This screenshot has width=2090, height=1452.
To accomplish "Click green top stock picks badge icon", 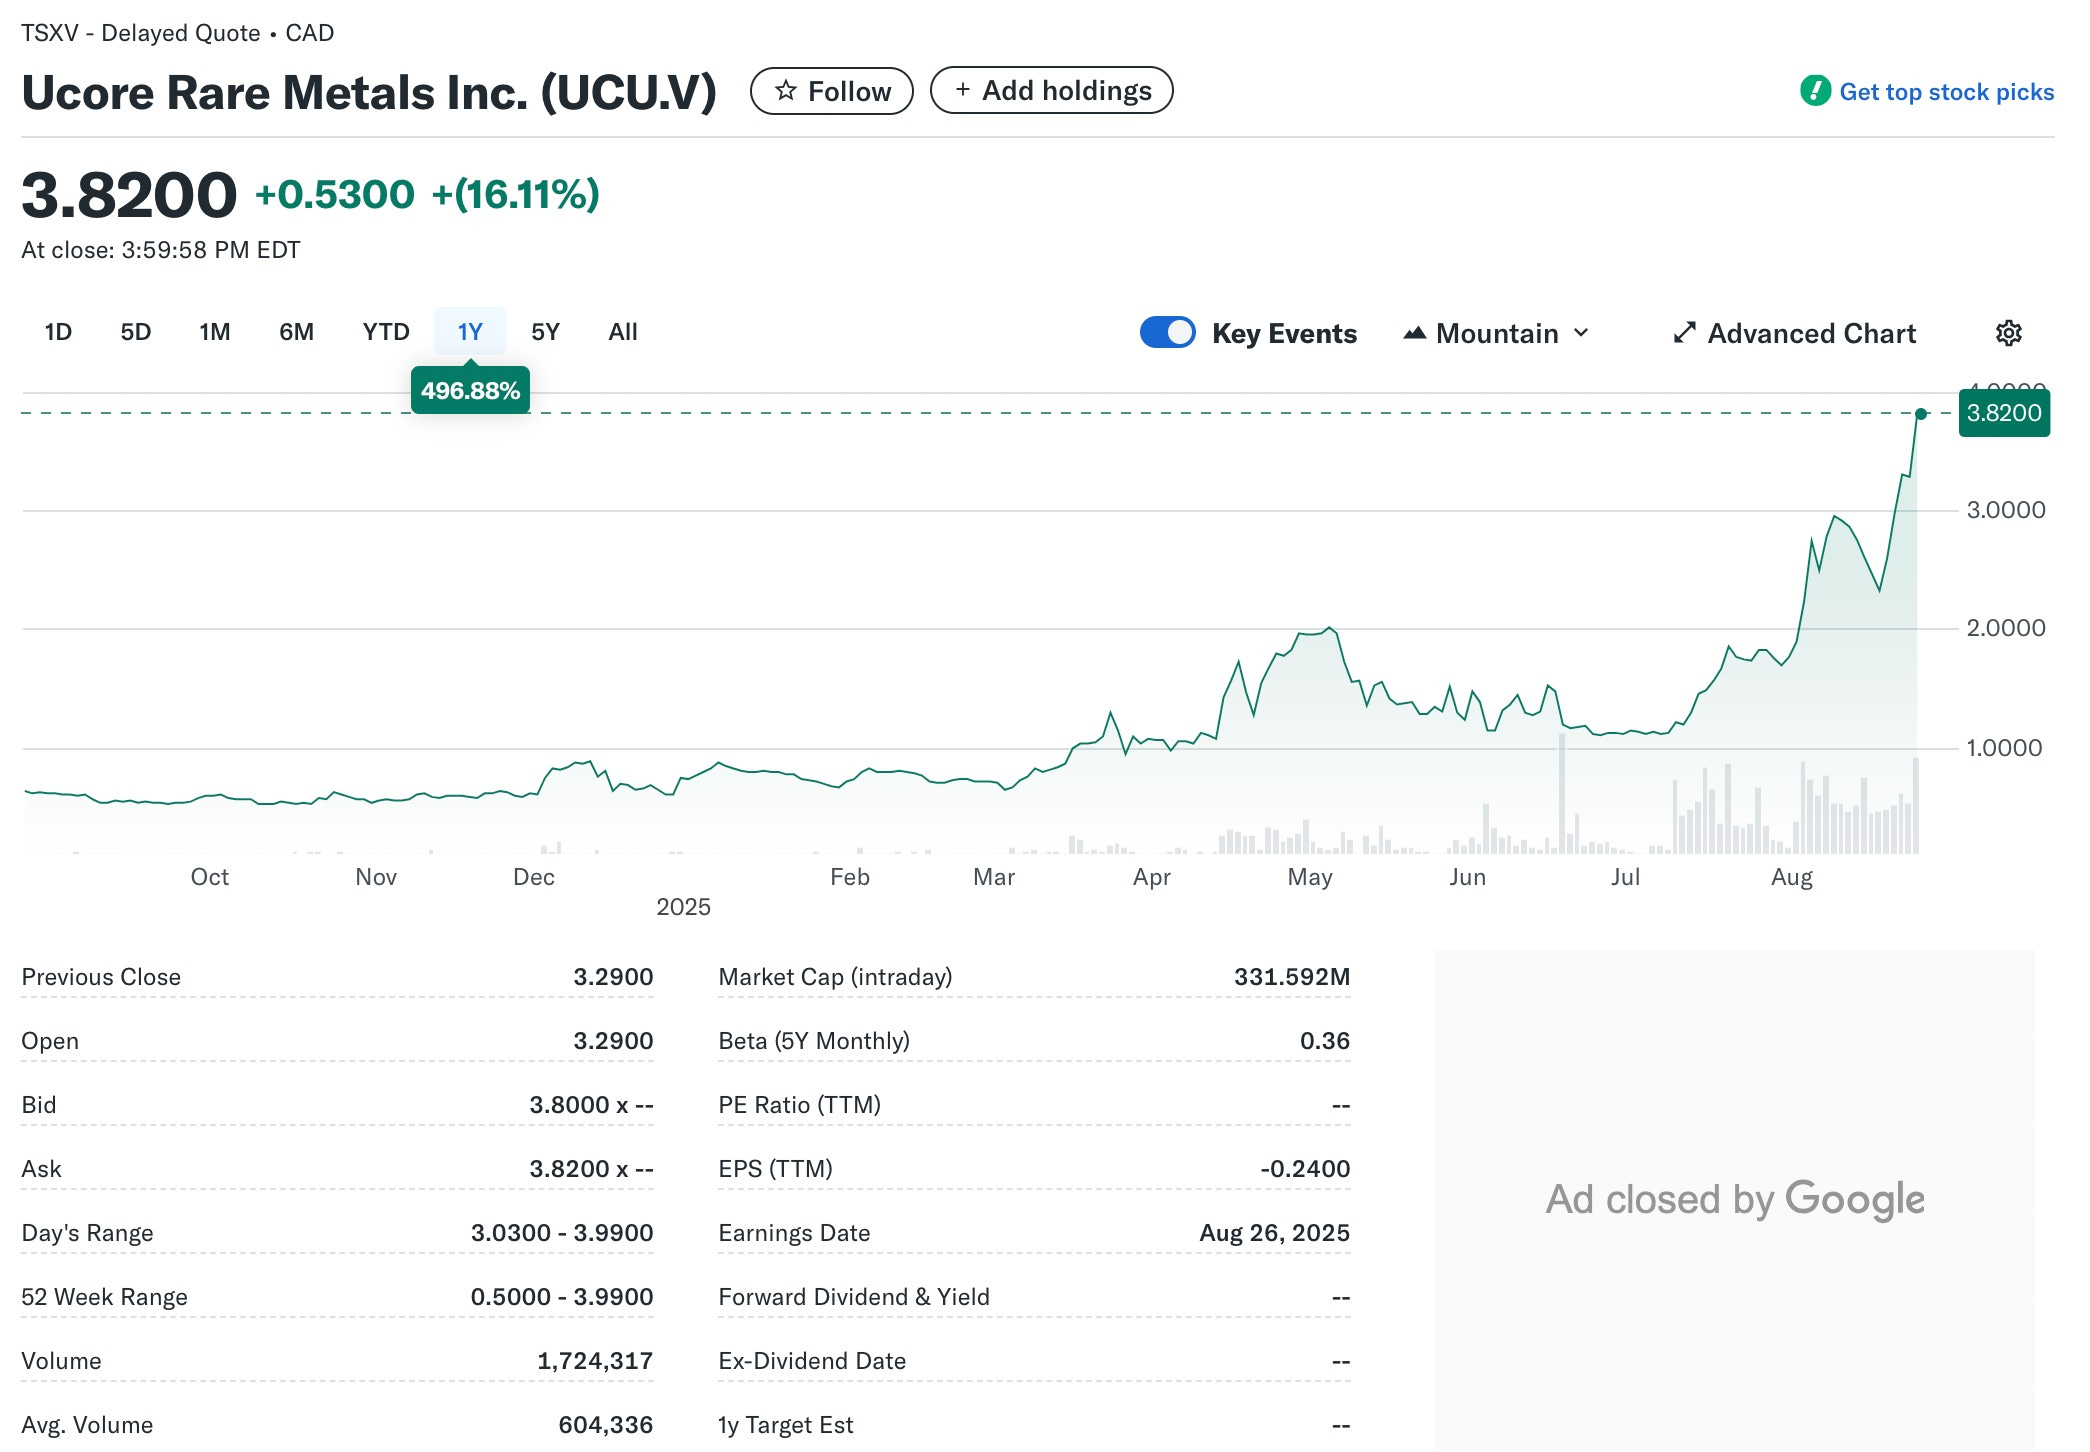I will click(x=1815, y=91).
